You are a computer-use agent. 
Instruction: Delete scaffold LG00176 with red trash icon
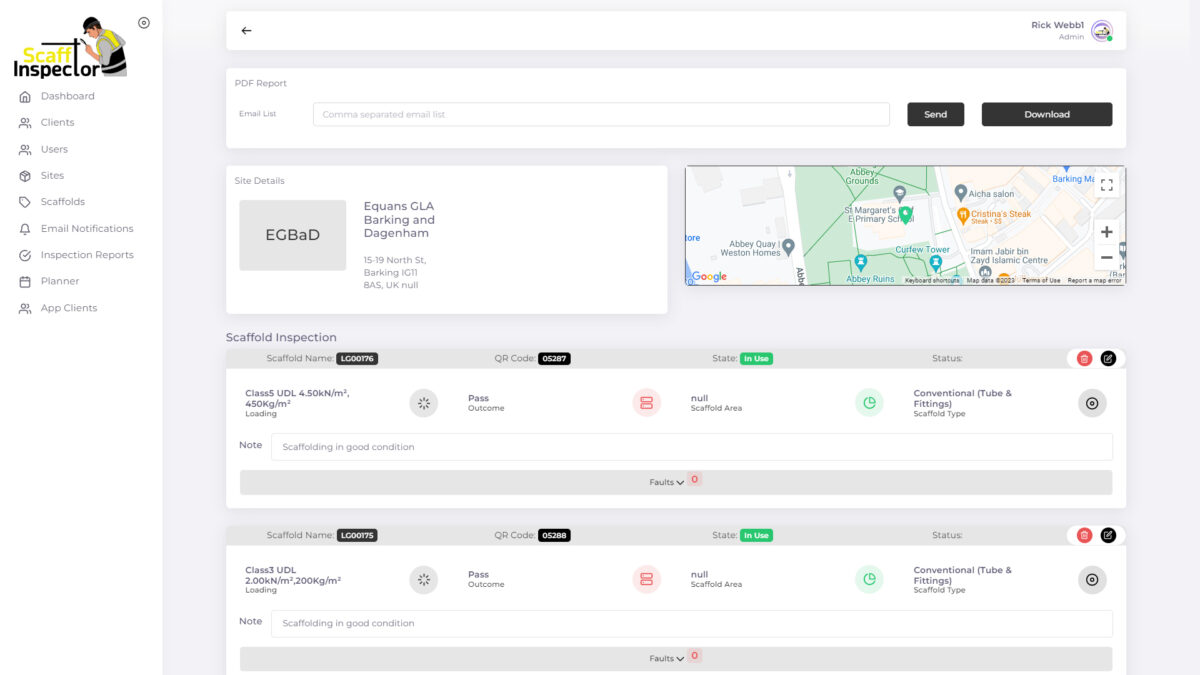(x=1084, y=358)
